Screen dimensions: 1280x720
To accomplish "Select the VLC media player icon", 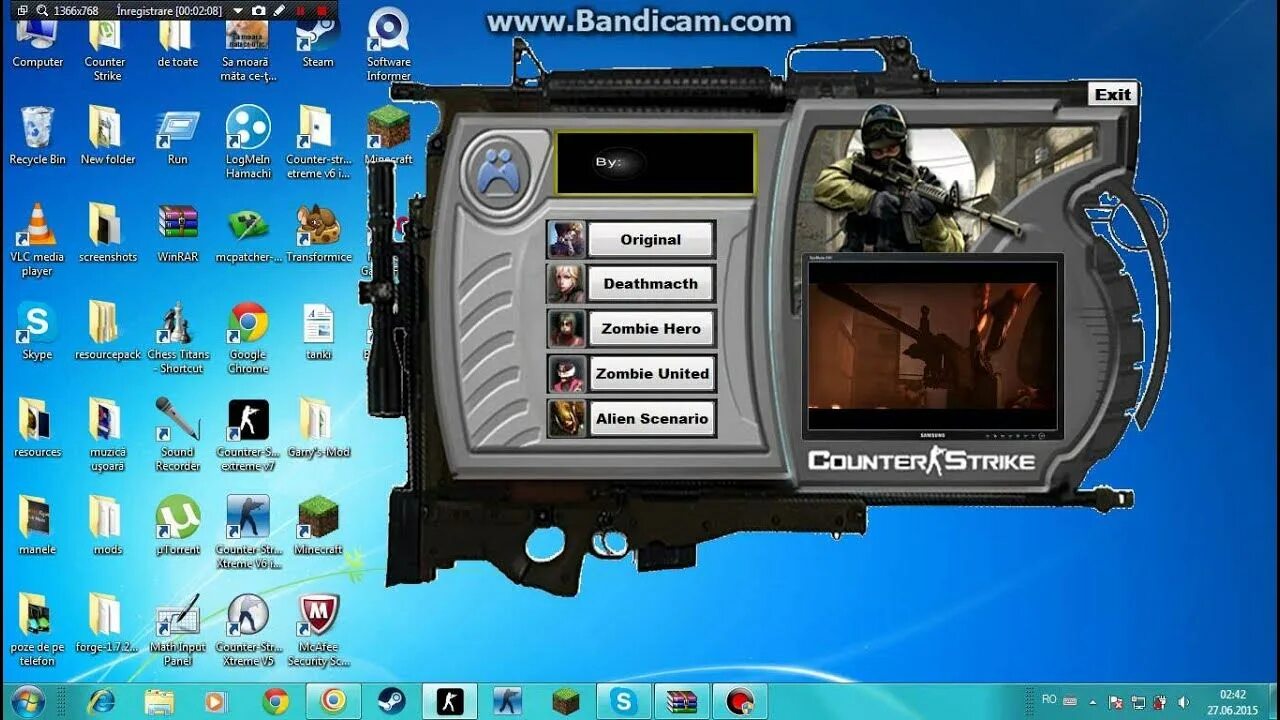I will (x=37, y=240).
